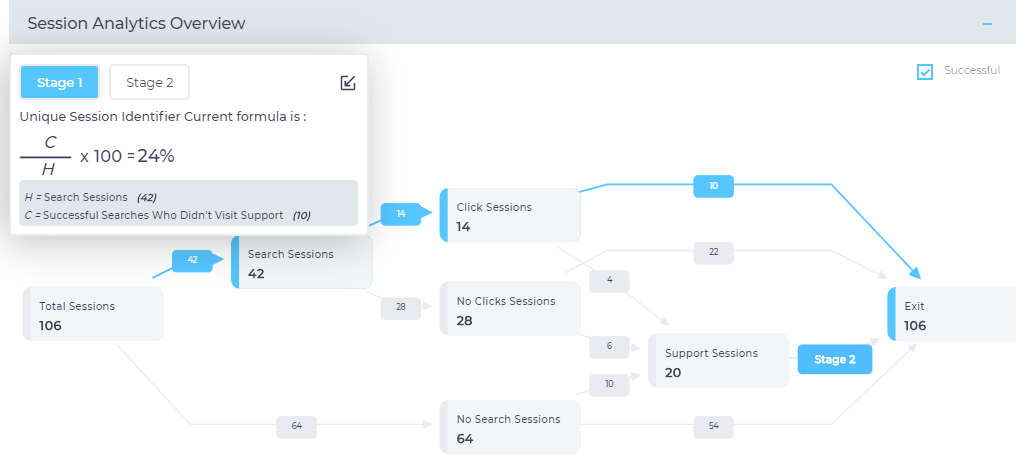Image resolution: width=1026 pixels, height=466 pixels.
Task: Click the blue 14 flow label
Action: 400,213
